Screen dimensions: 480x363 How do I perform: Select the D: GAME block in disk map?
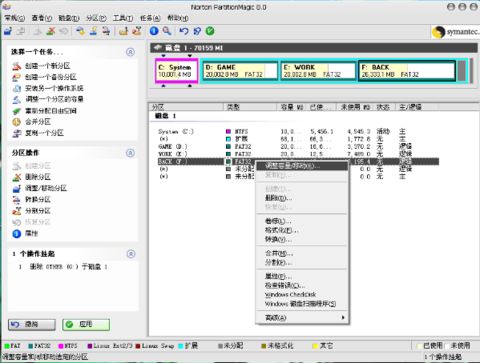[240, 71]
